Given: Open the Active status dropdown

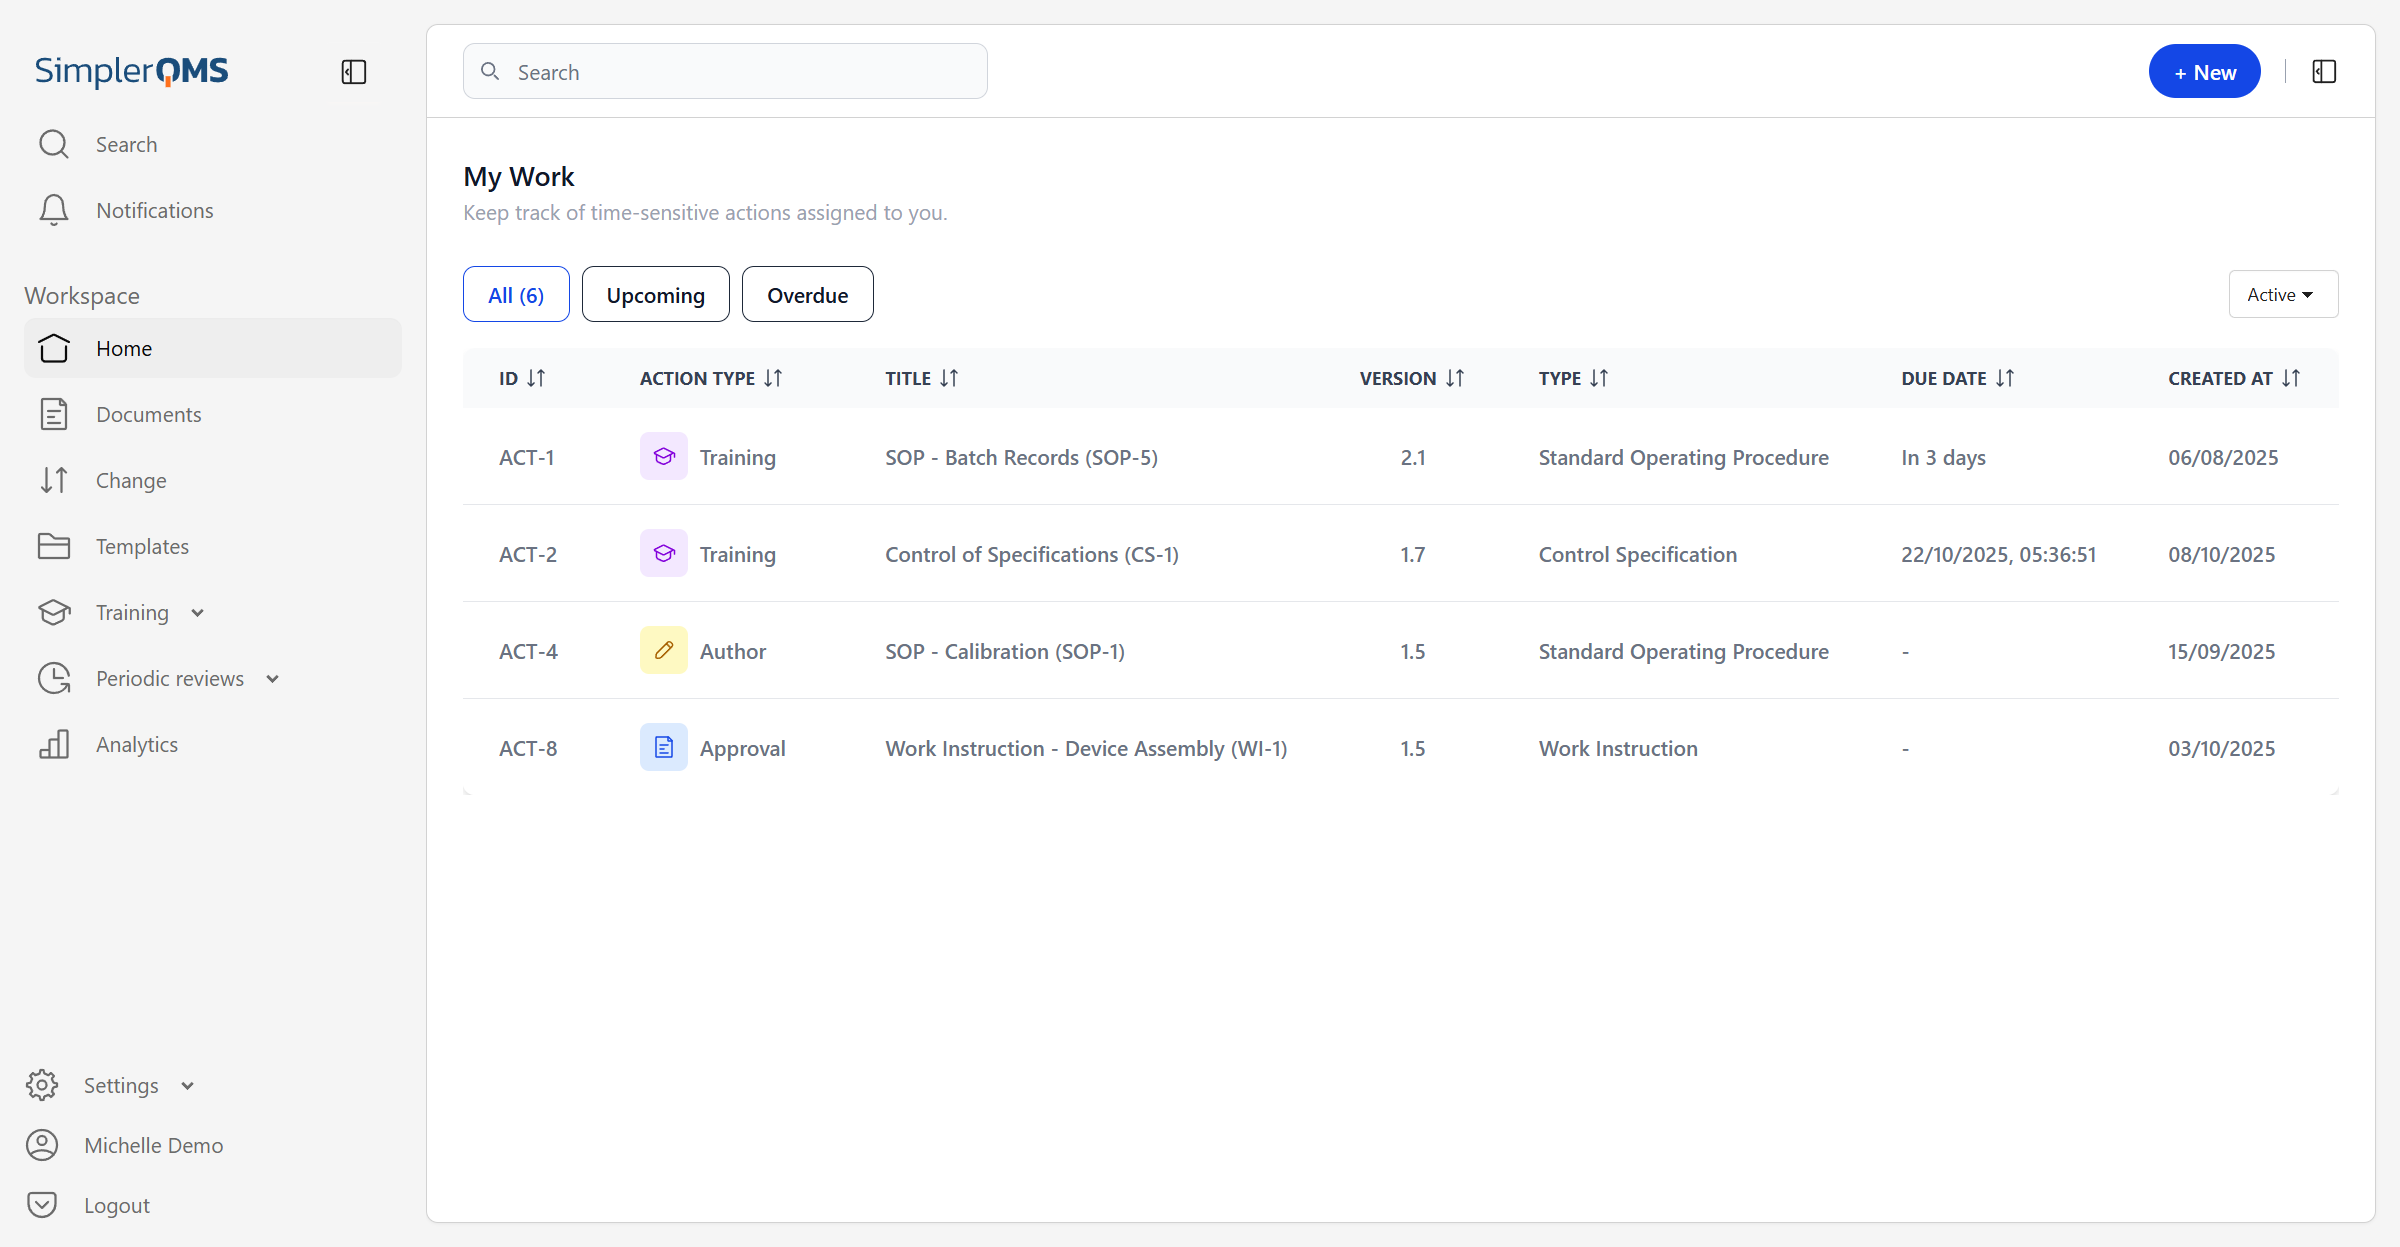Looking at the screenshot, I should coord(2282,295).
